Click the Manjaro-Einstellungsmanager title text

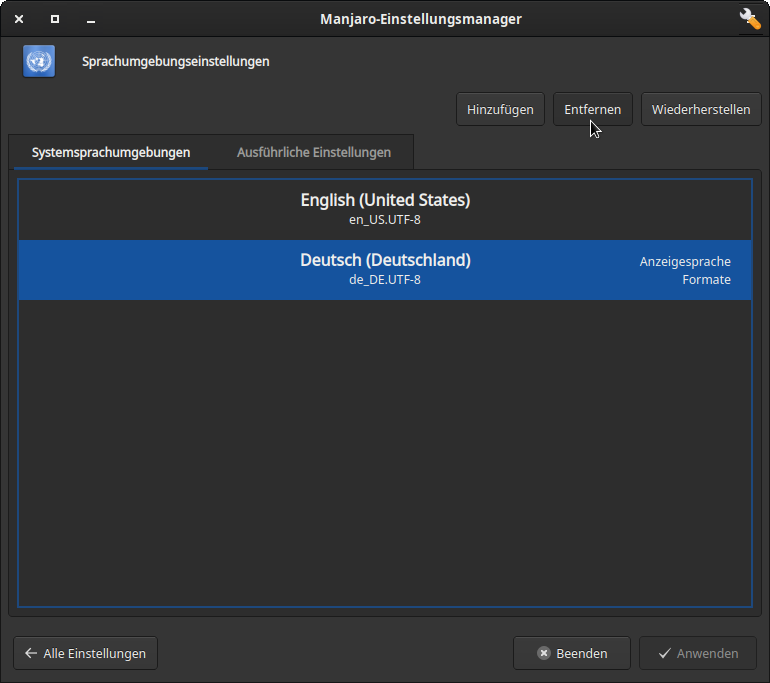(x=421, y=19)
